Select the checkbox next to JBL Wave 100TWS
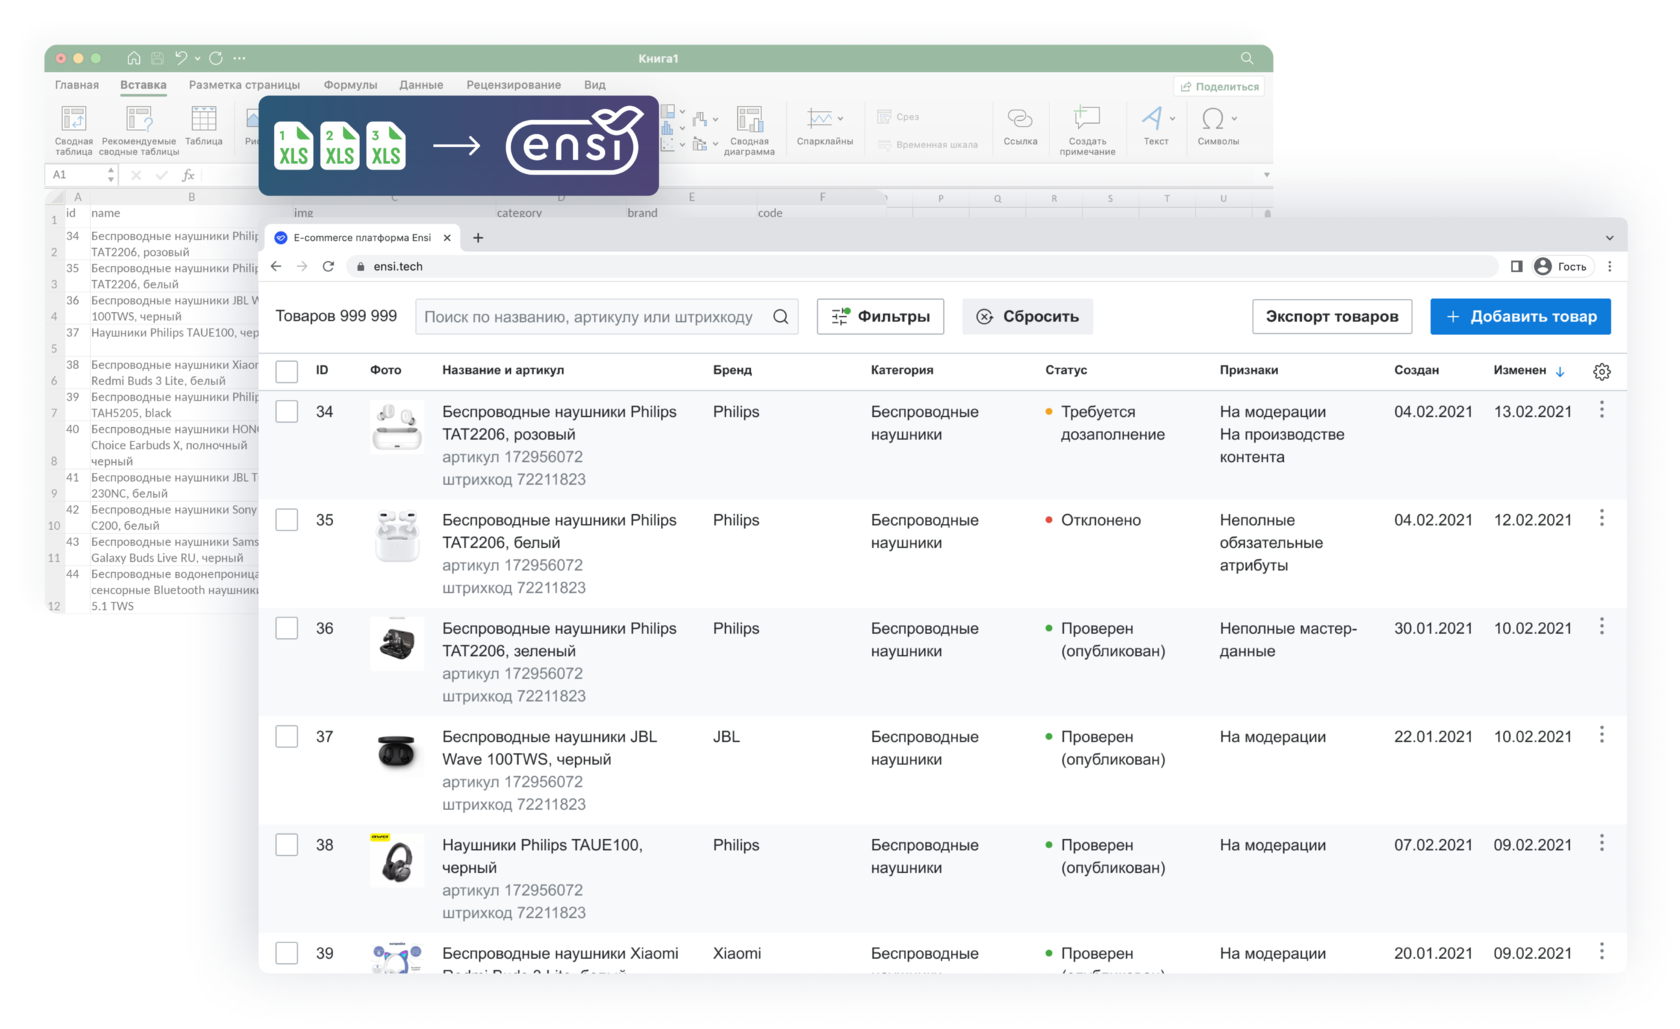 click(286, 736)
